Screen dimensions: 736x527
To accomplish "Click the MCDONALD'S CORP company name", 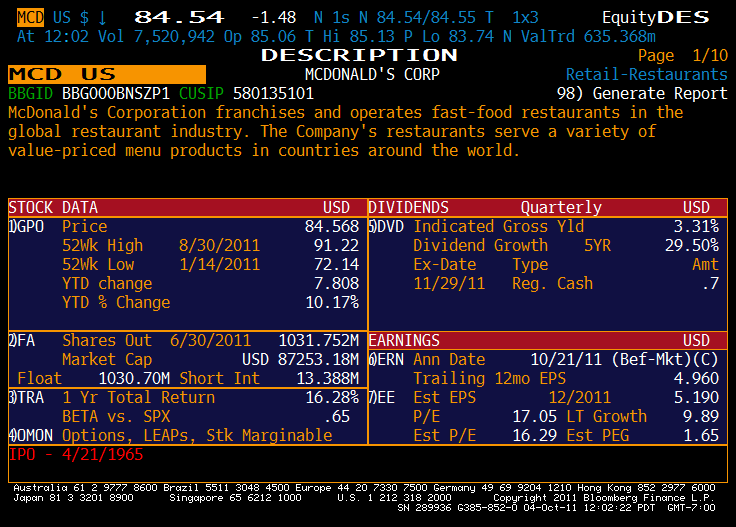I will [372, 74].
